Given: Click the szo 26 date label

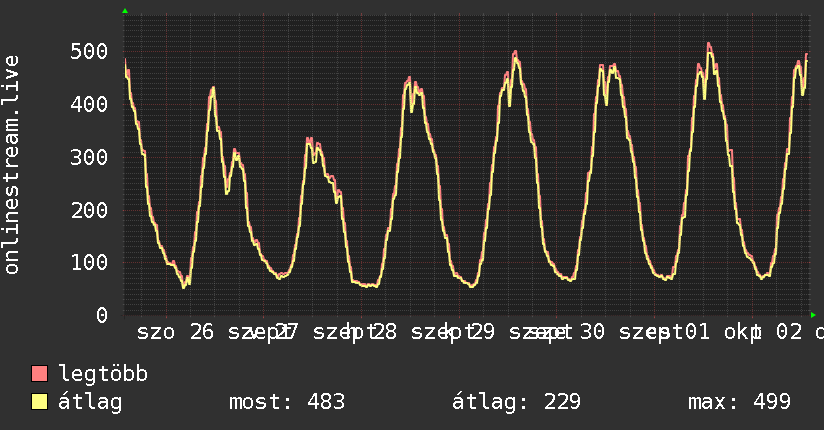Looking at the screenshot, I should pos(176,332).
